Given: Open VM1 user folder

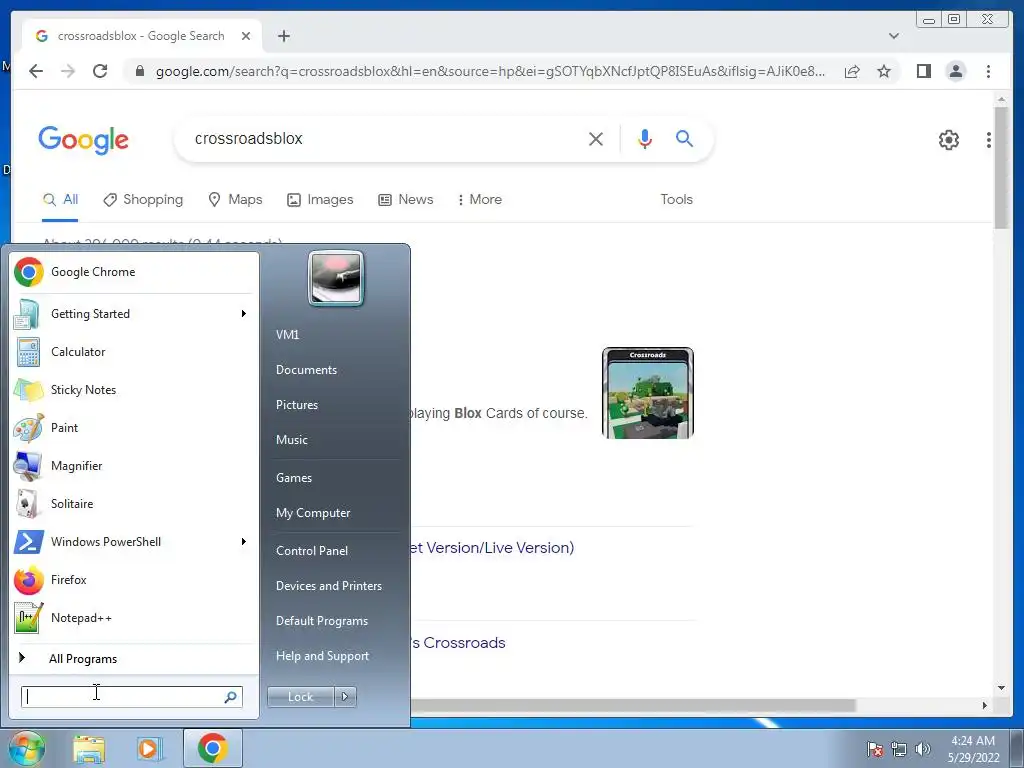Looking at the screenshot, I should (x=287, y=334).
